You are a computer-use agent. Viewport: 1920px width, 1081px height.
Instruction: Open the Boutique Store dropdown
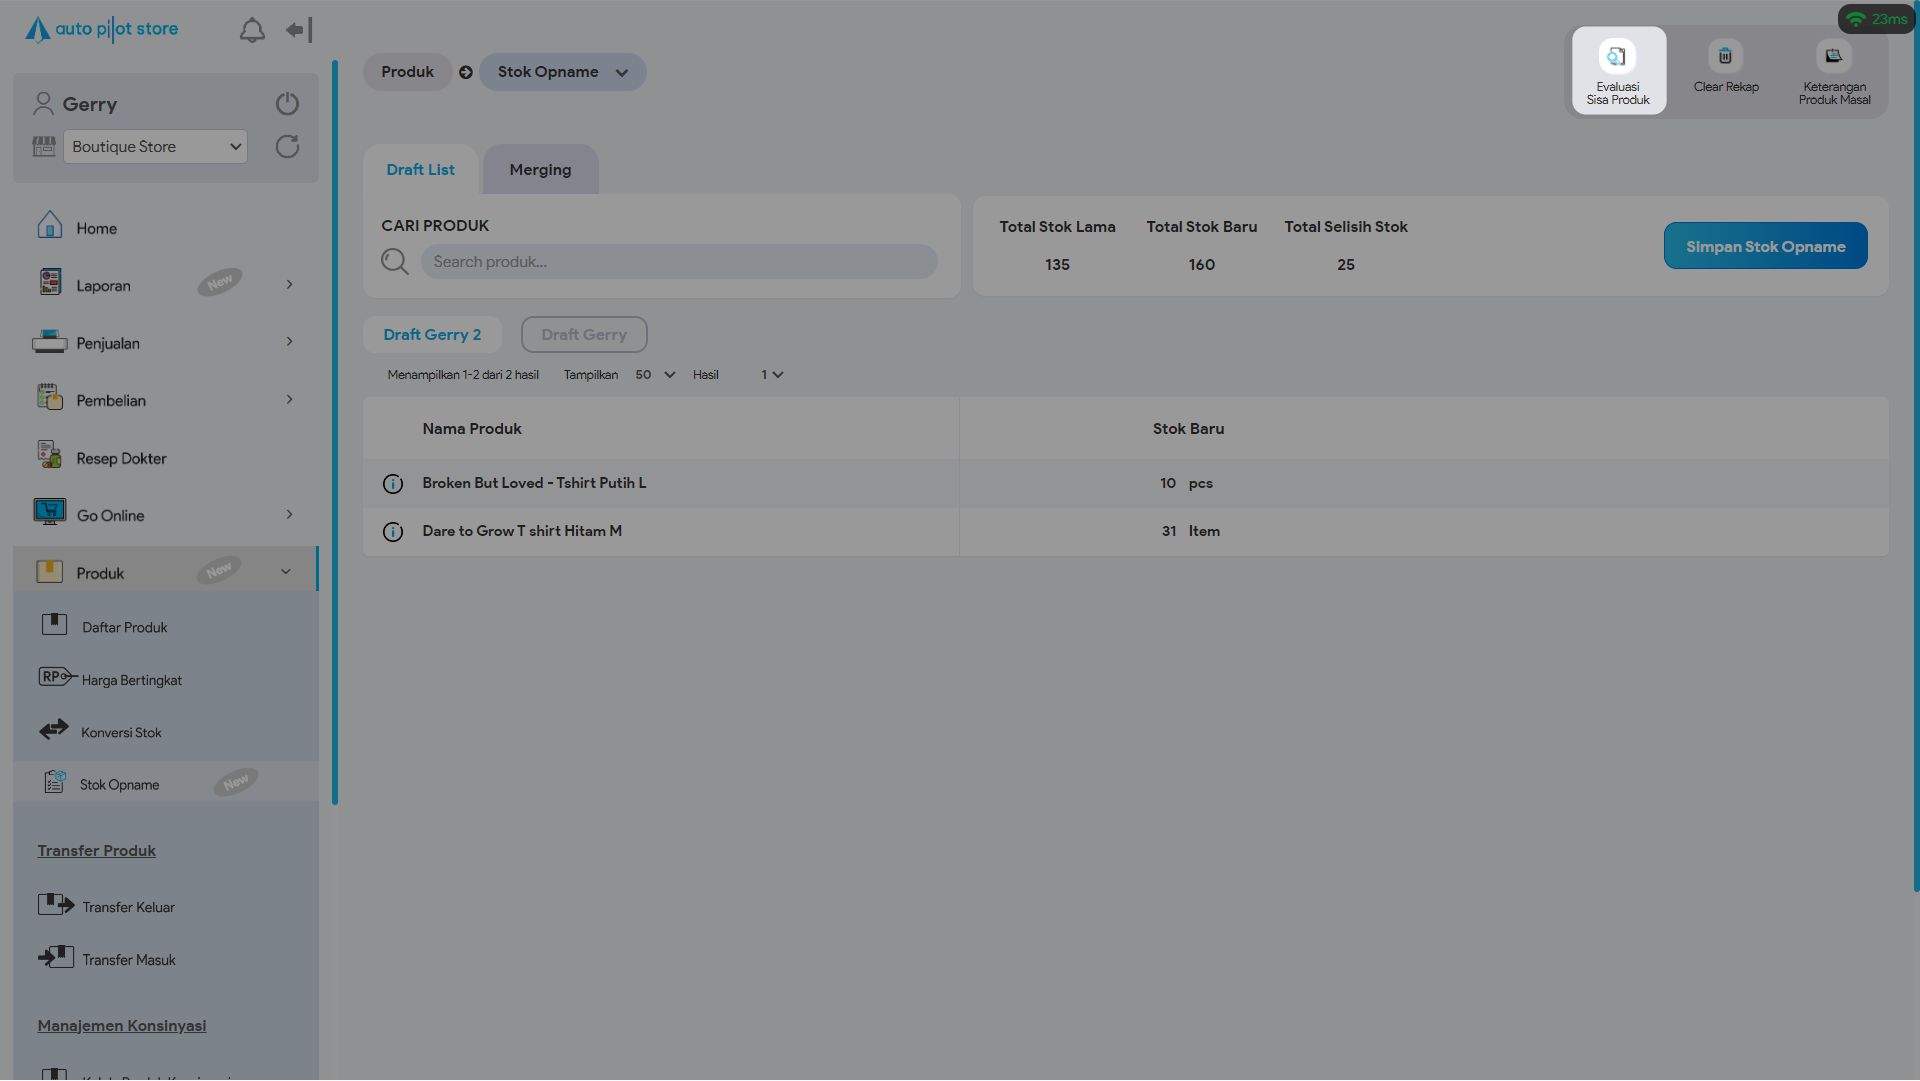point(155,147)
